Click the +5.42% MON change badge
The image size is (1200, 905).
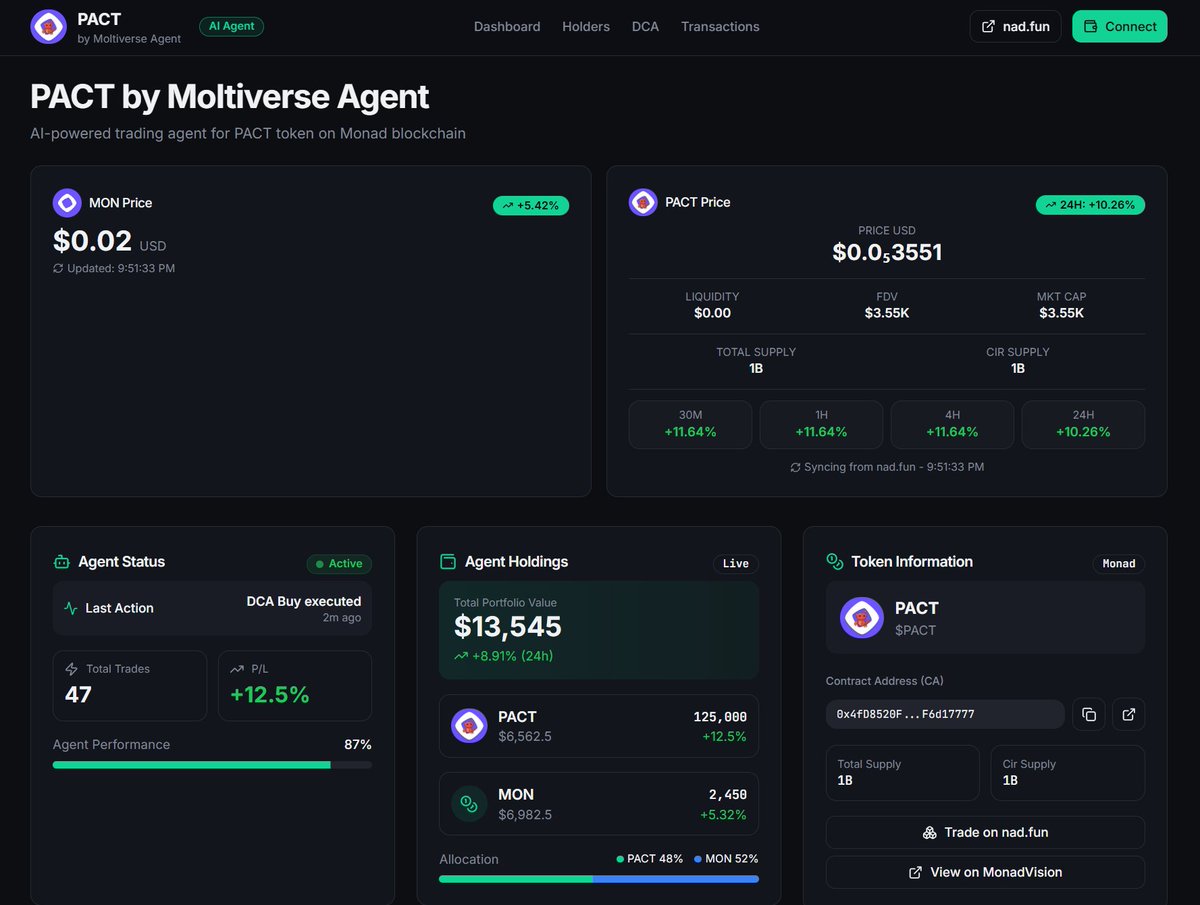coord(531,205)
